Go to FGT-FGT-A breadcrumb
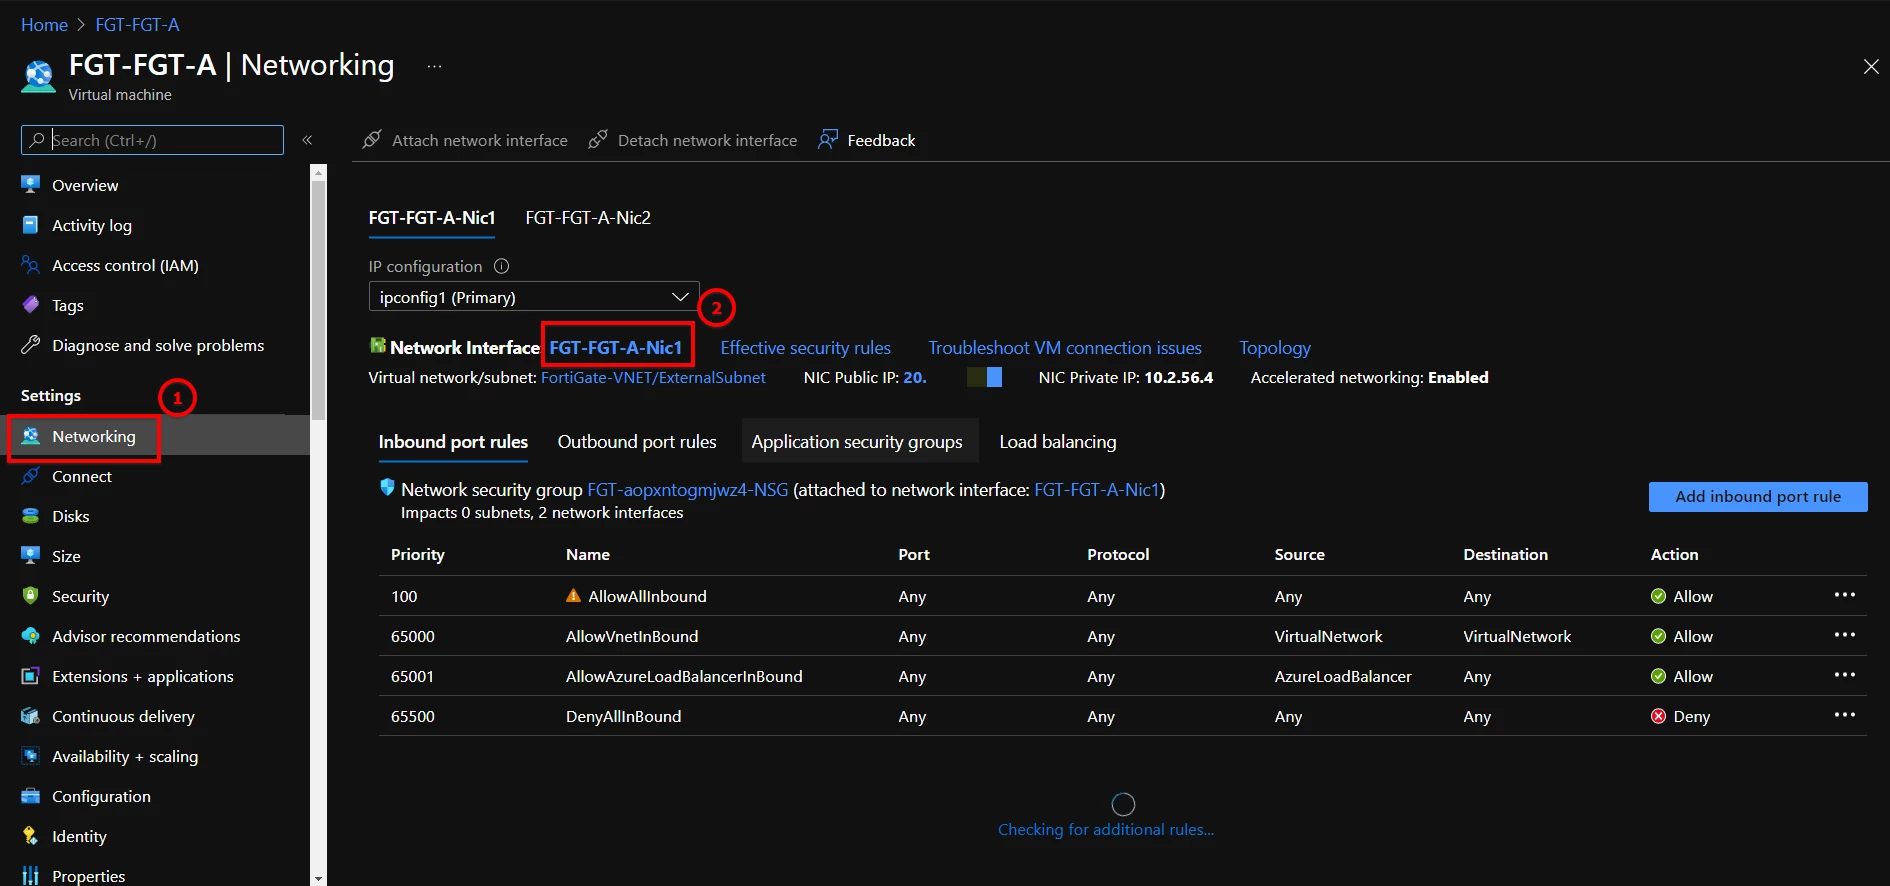Viewport: 1890px width, 886px height. 137,25
